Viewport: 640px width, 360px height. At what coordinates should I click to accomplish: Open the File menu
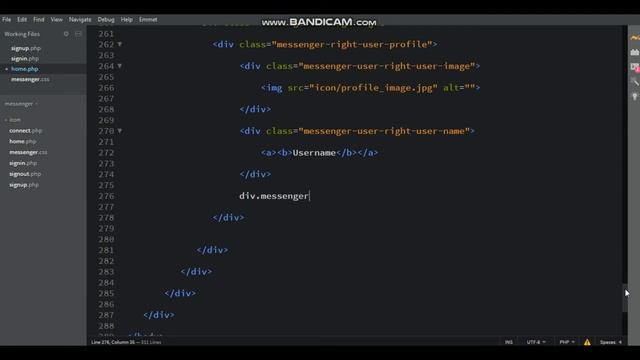pos(7,20)
